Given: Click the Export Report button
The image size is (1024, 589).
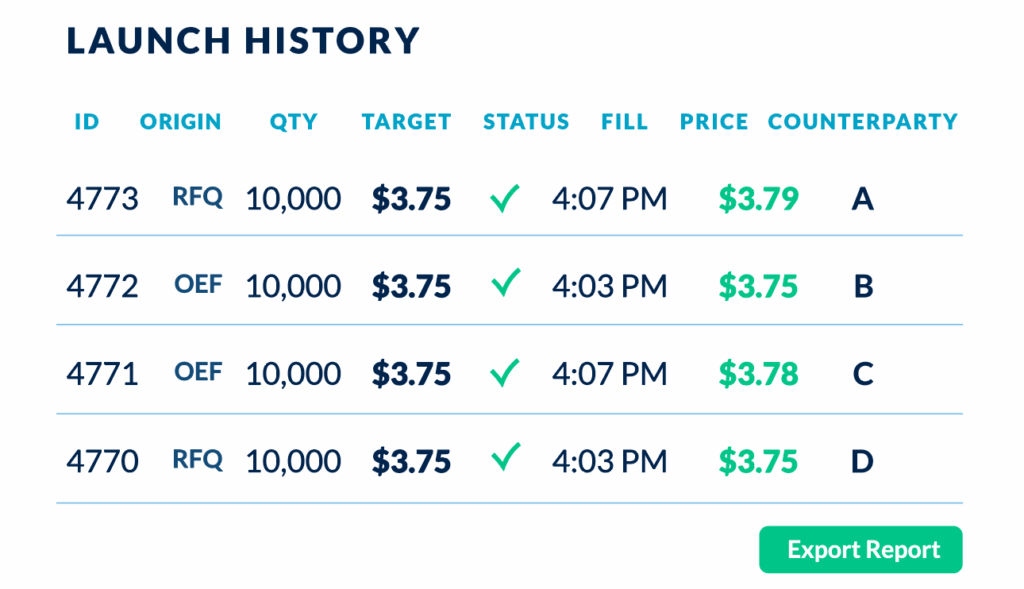Looking at the screenshot, I should tap(860, 549).
